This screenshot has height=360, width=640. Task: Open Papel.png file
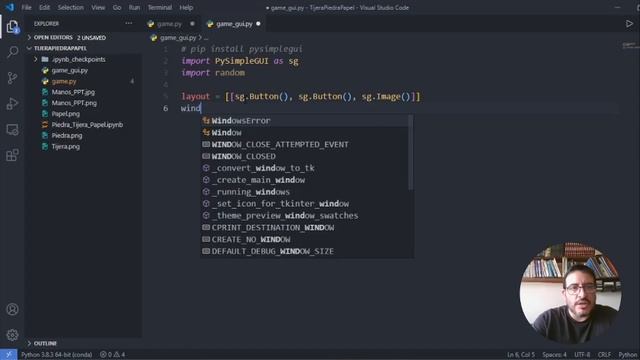(x=65, y=114)
